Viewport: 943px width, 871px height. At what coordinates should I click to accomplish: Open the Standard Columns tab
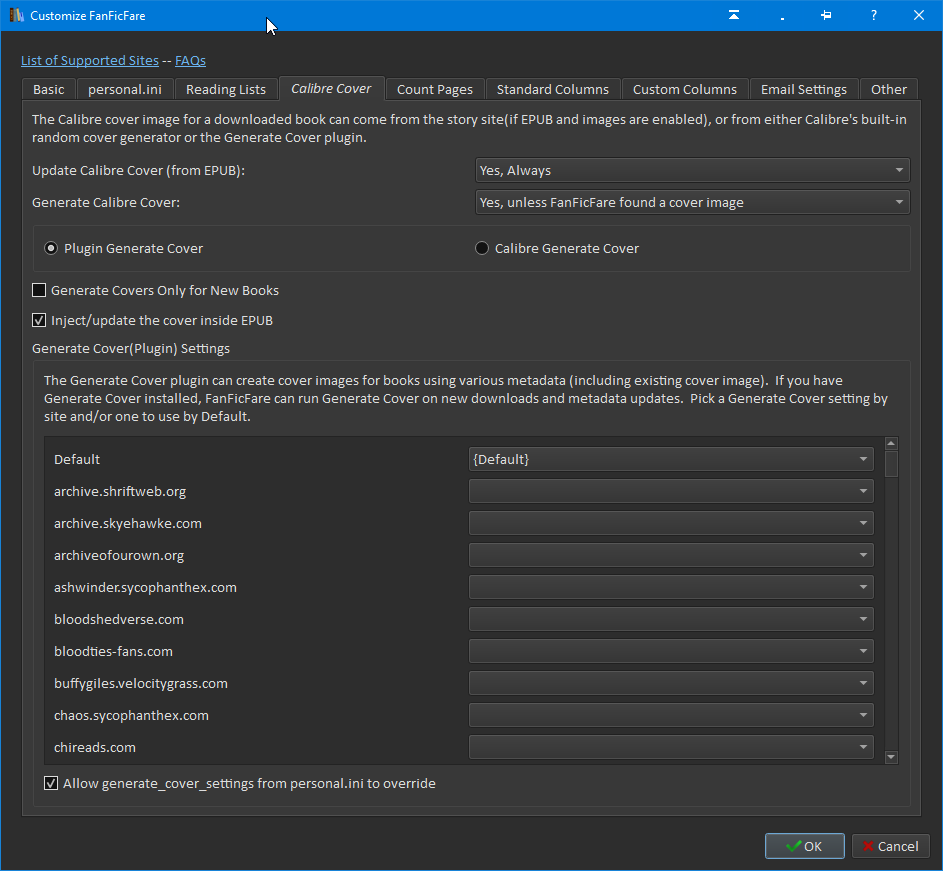tap(553, 89)
